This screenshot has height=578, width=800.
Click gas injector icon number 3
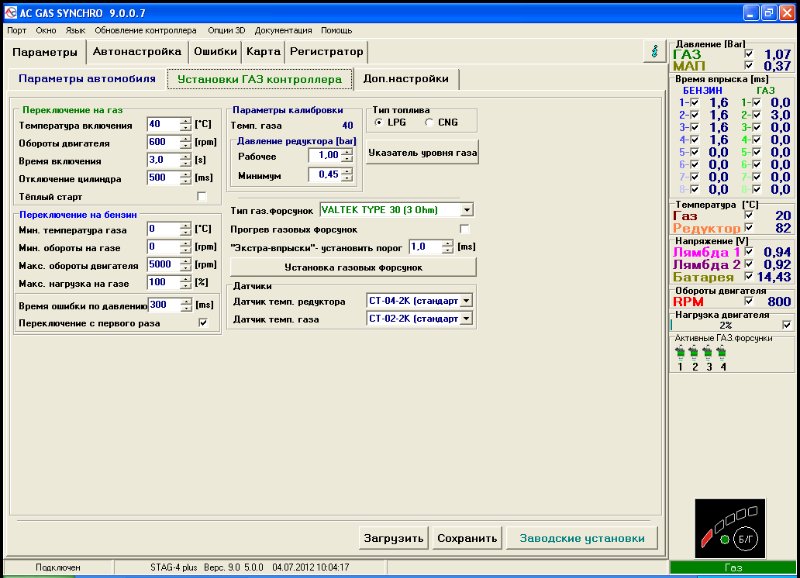[708, 352]
